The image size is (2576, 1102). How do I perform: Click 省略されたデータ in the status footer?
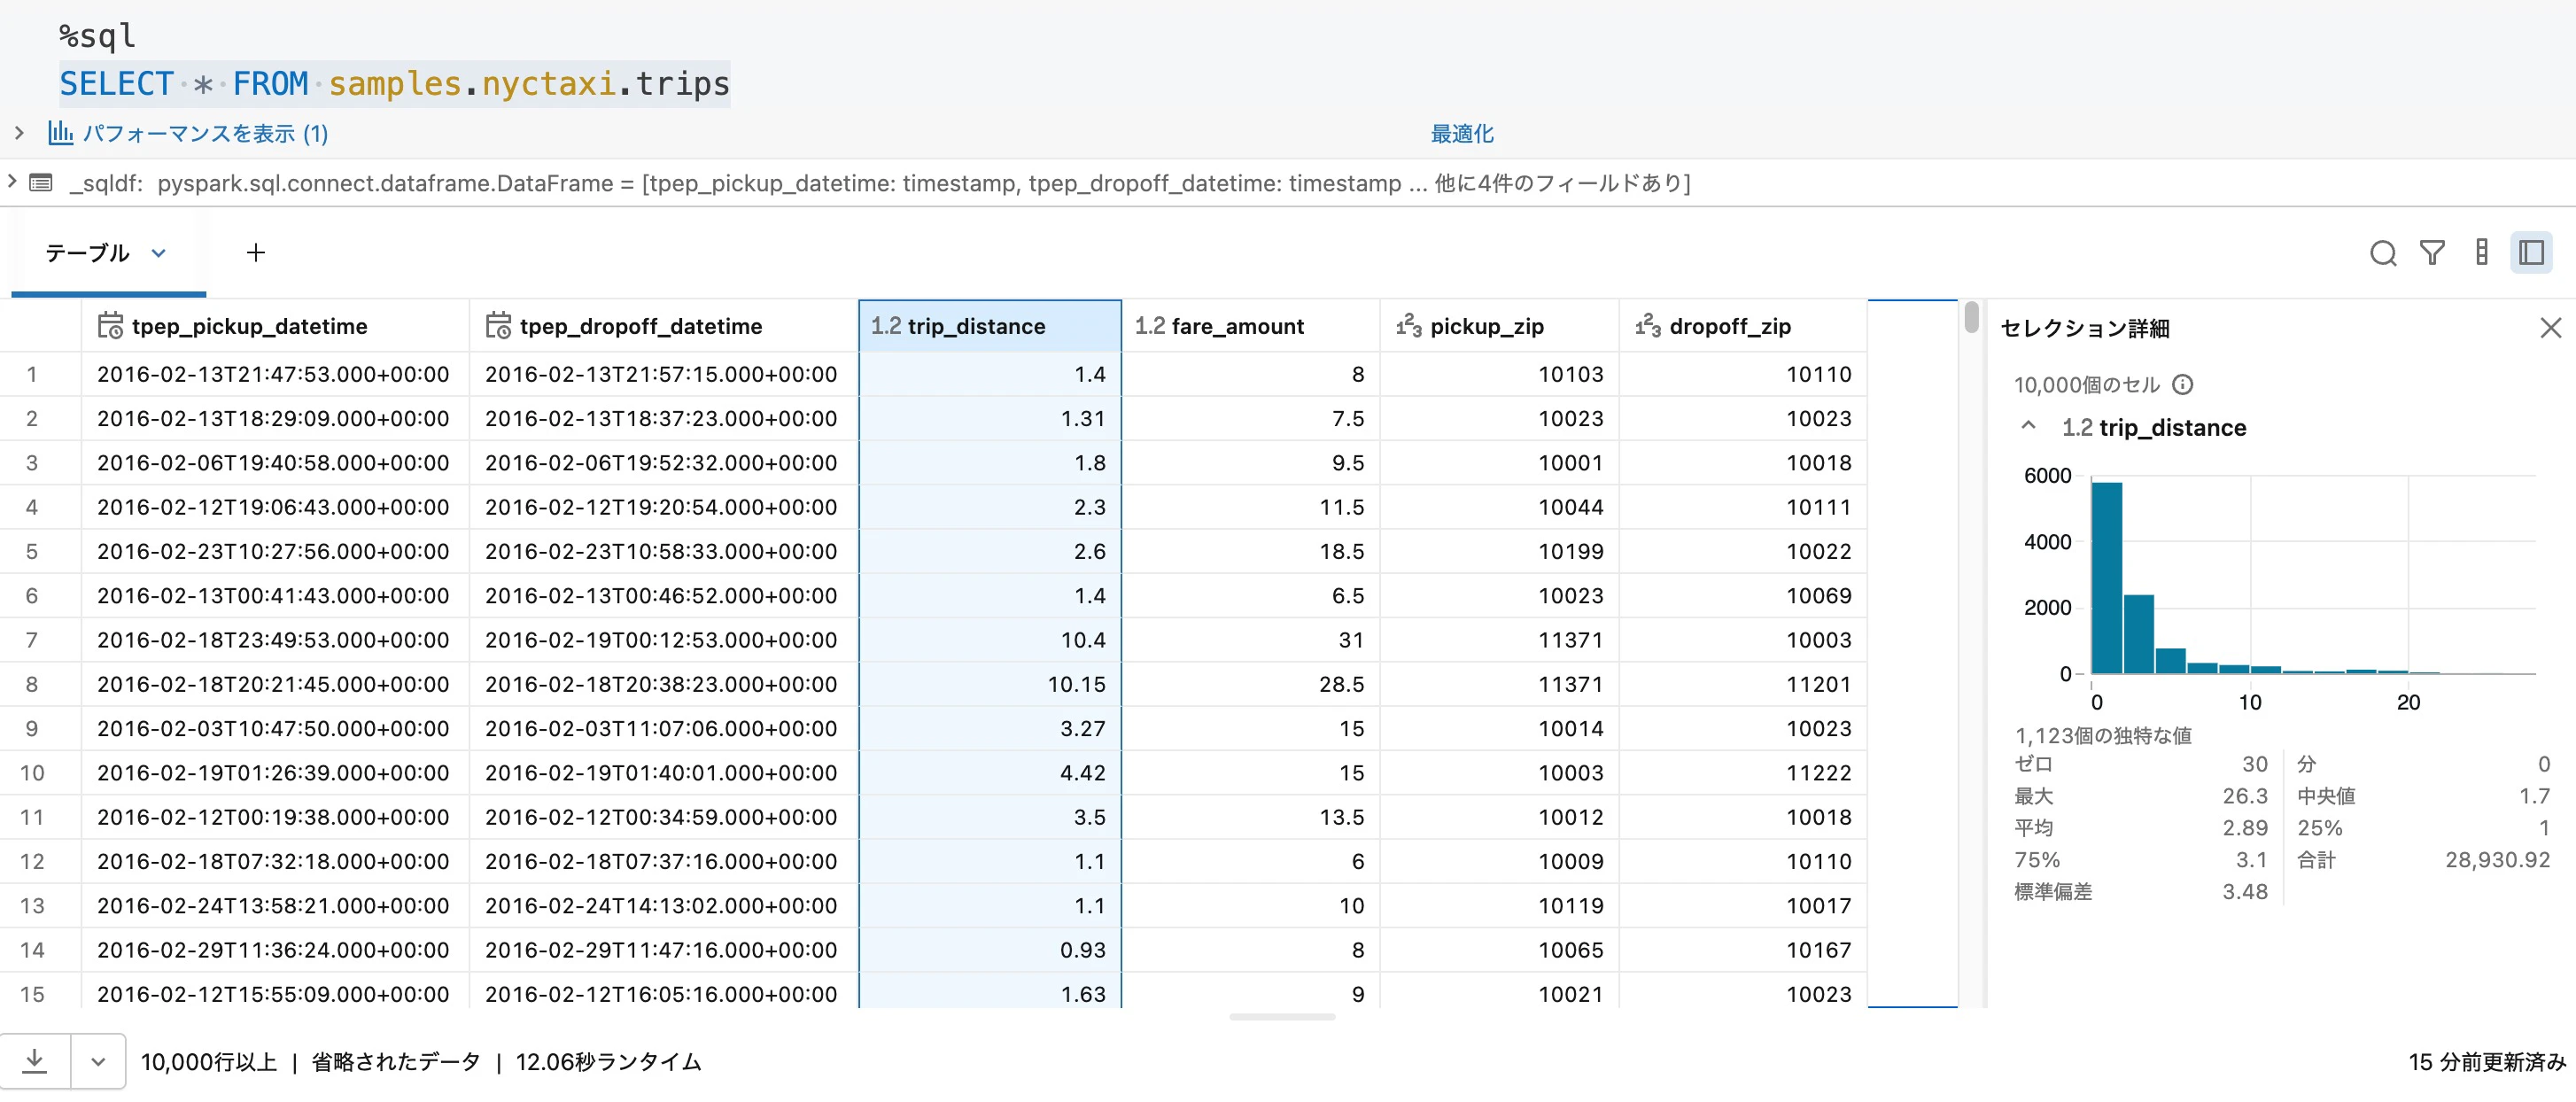(396, 1061)
